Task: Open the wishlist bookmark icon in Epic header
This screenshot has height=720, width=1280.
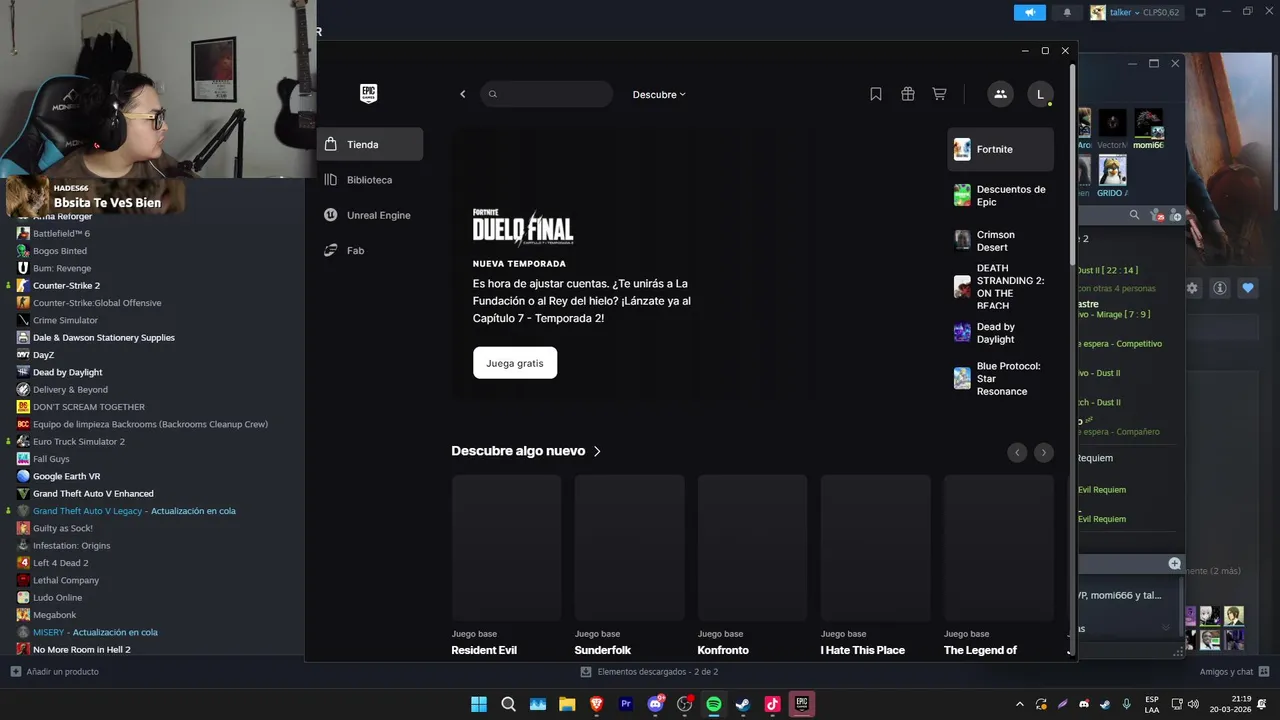Action: click(x=876, y=94)
